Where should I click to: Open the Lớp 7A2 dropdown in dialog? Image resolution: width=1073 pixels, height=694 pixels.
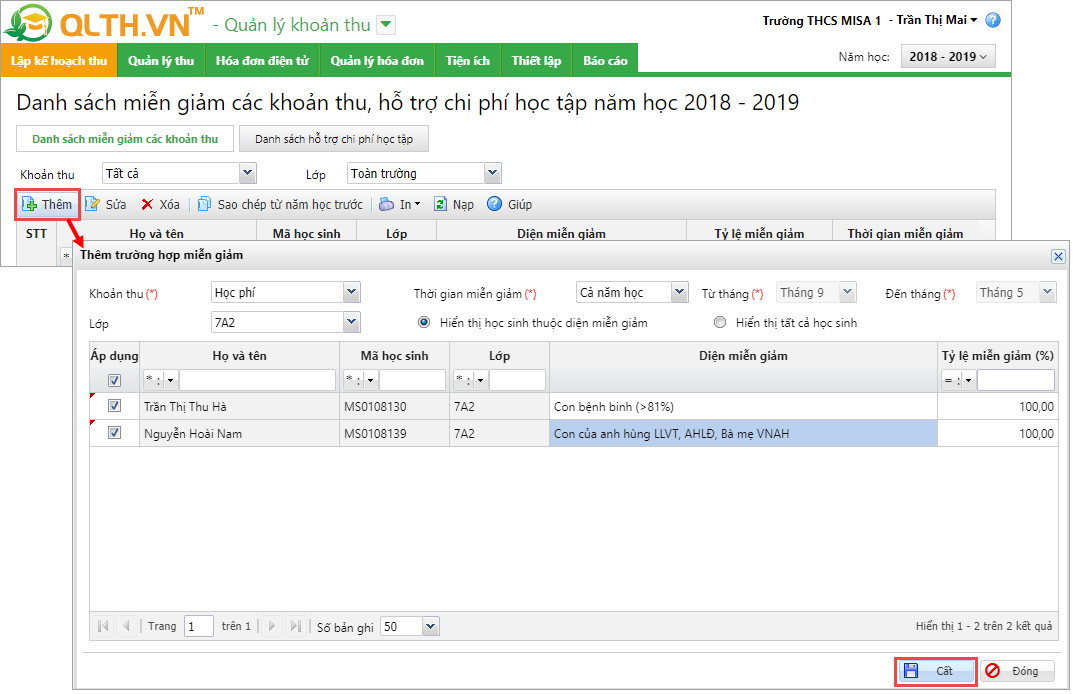tap(351, 322)
